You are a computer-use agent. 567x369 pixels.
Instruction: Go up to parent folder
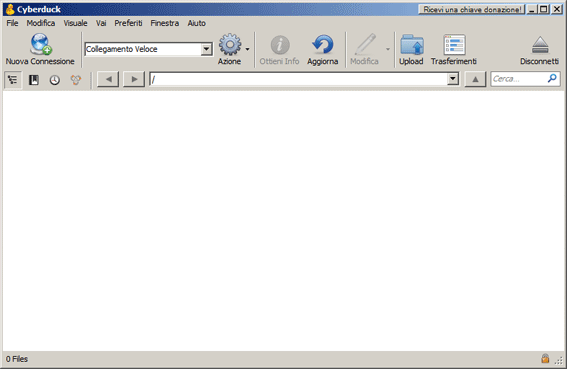pyautogui.click(x=475, y=79)
